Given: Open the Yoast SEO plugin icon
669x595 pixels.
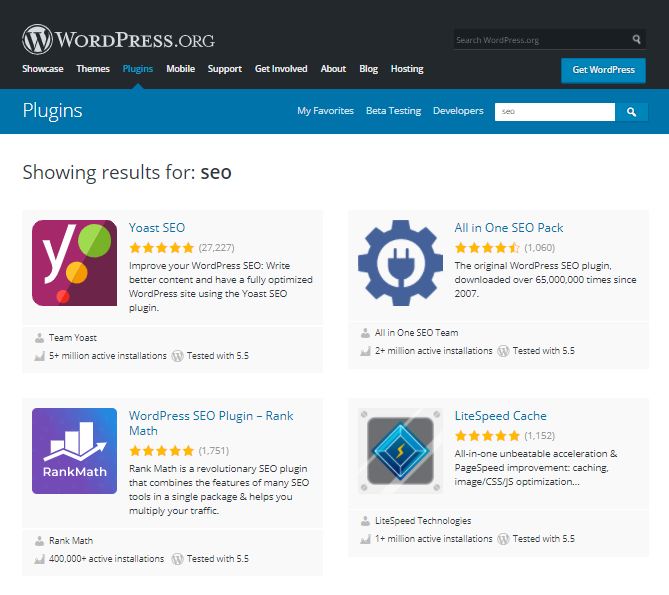Looking at the screenshot, I should (74, 263).
